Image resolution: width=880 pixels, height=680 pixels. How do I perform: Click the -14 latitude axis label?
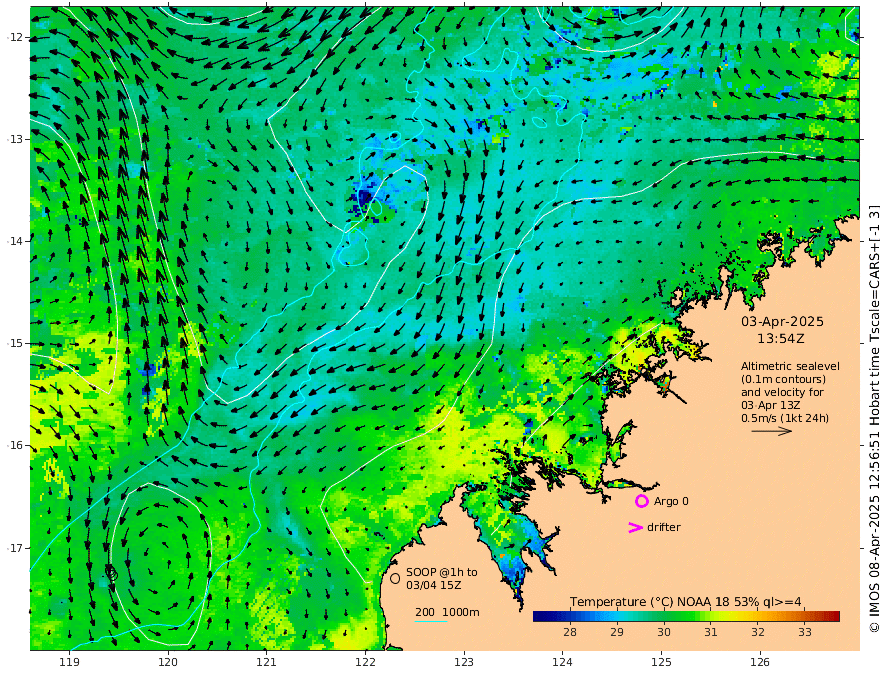pyautogui.click(x=15, y=241)
